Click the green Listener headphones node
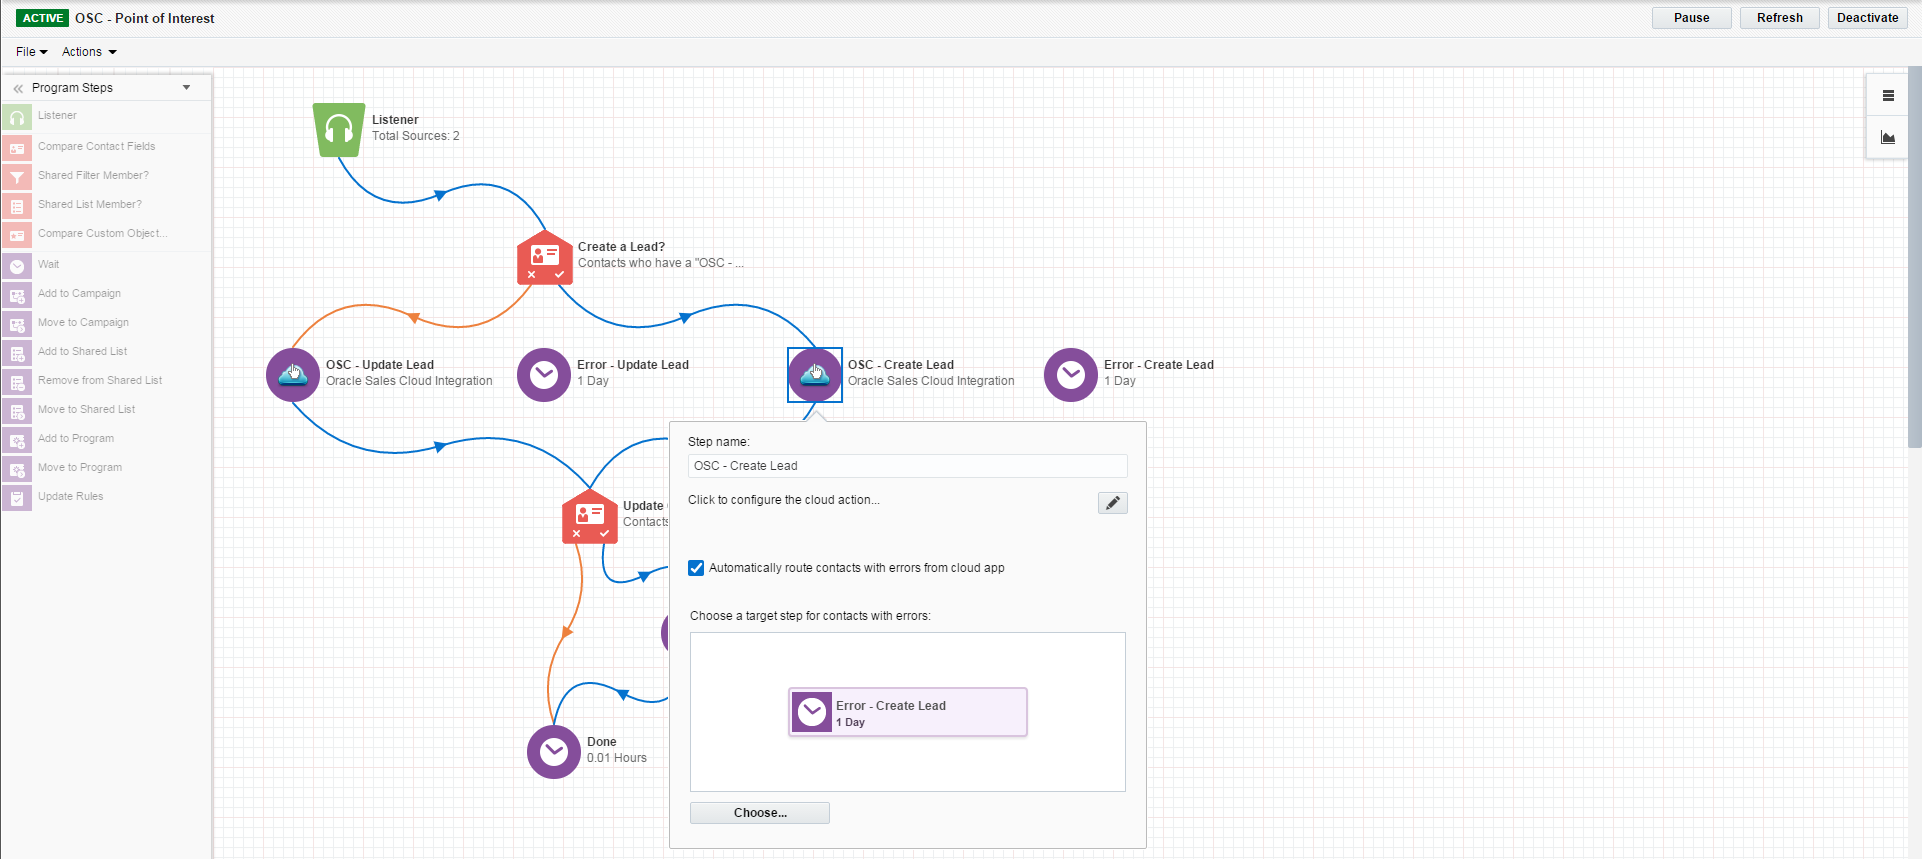The image size is (1922, 859). click(338, 130)
